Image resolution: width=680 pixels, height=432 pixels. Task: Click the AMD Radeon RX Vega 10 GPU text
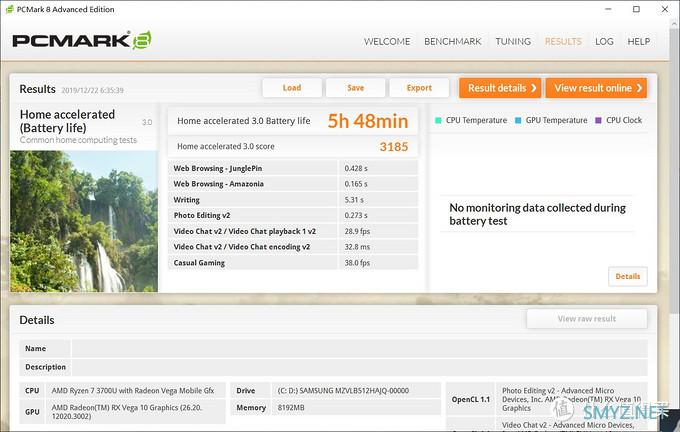pyautogui.click(x=127, y=412)
